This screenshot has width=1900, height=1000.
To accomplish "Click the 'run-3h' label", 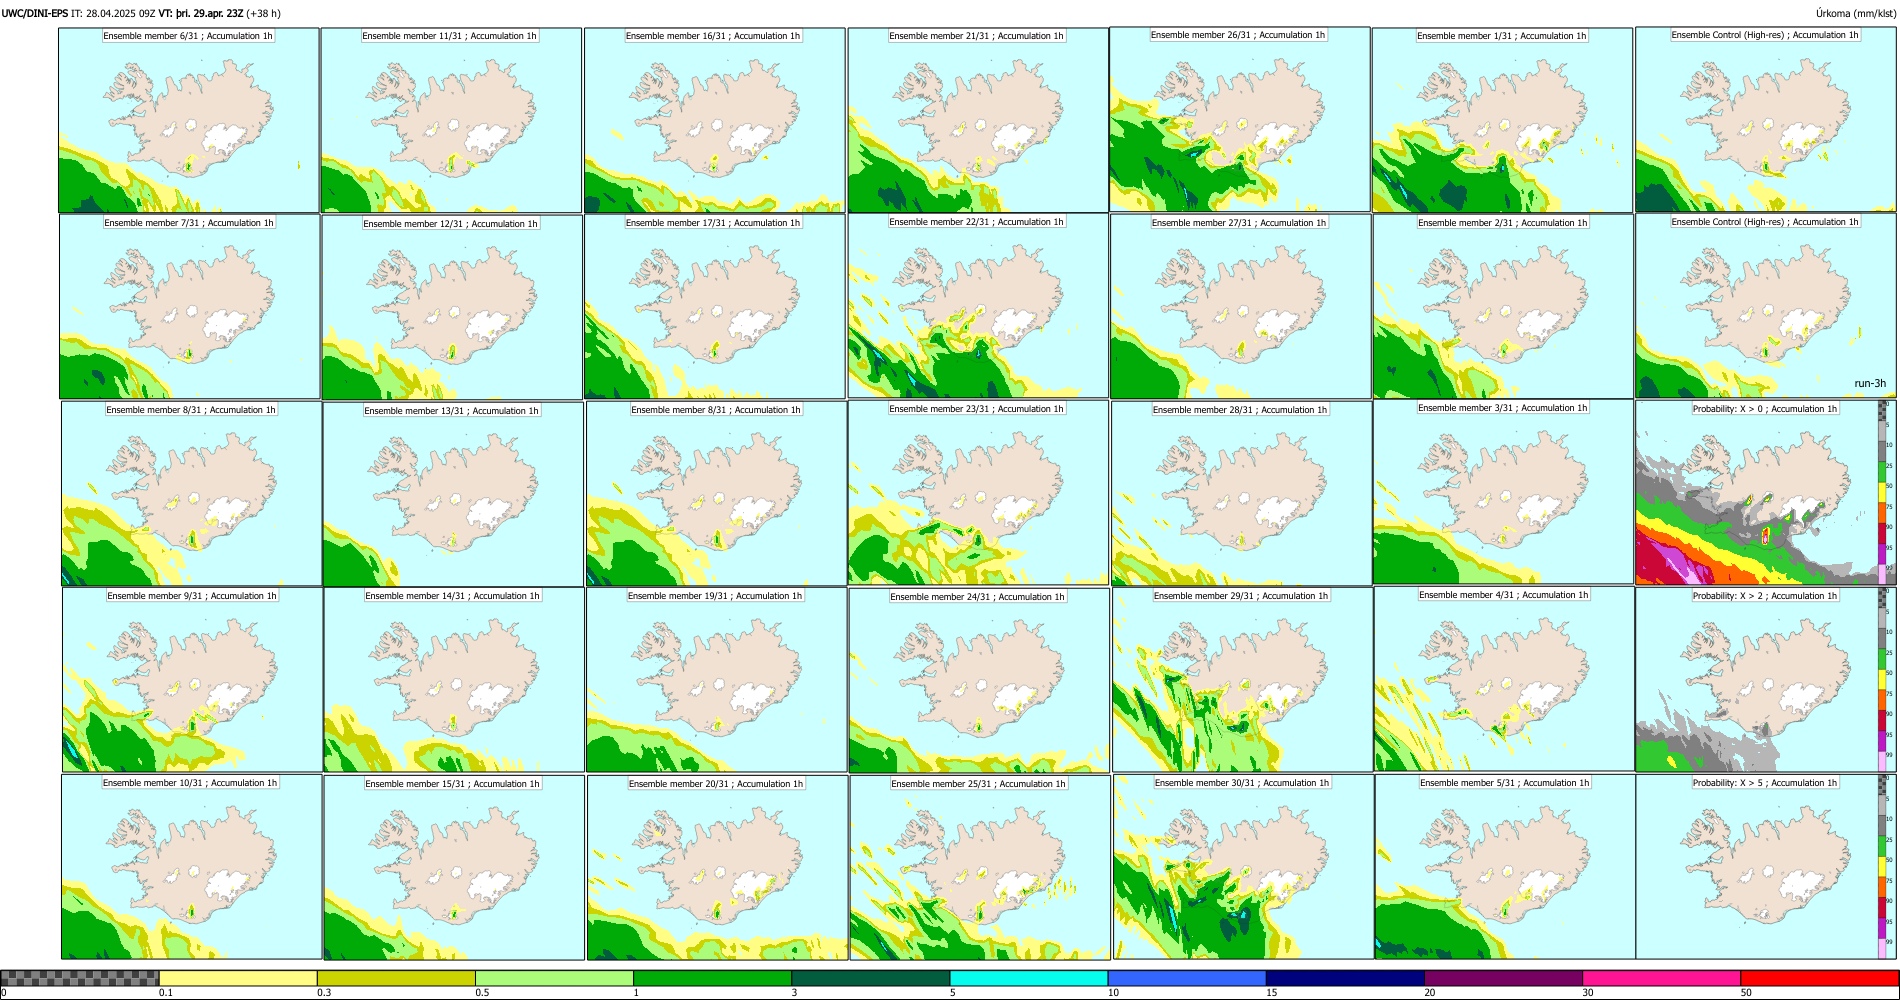I will click(x=1870, y=383).
